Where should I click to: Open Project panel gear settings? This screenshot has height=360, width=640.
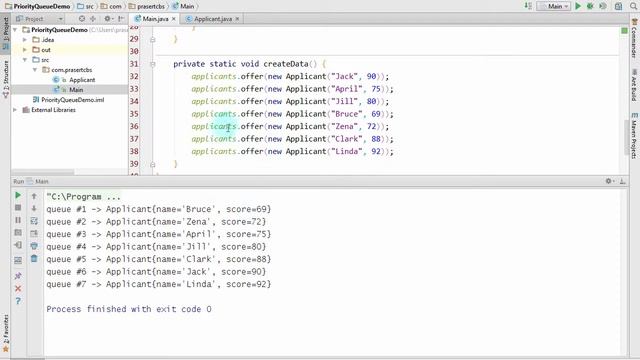pos(107,19)
